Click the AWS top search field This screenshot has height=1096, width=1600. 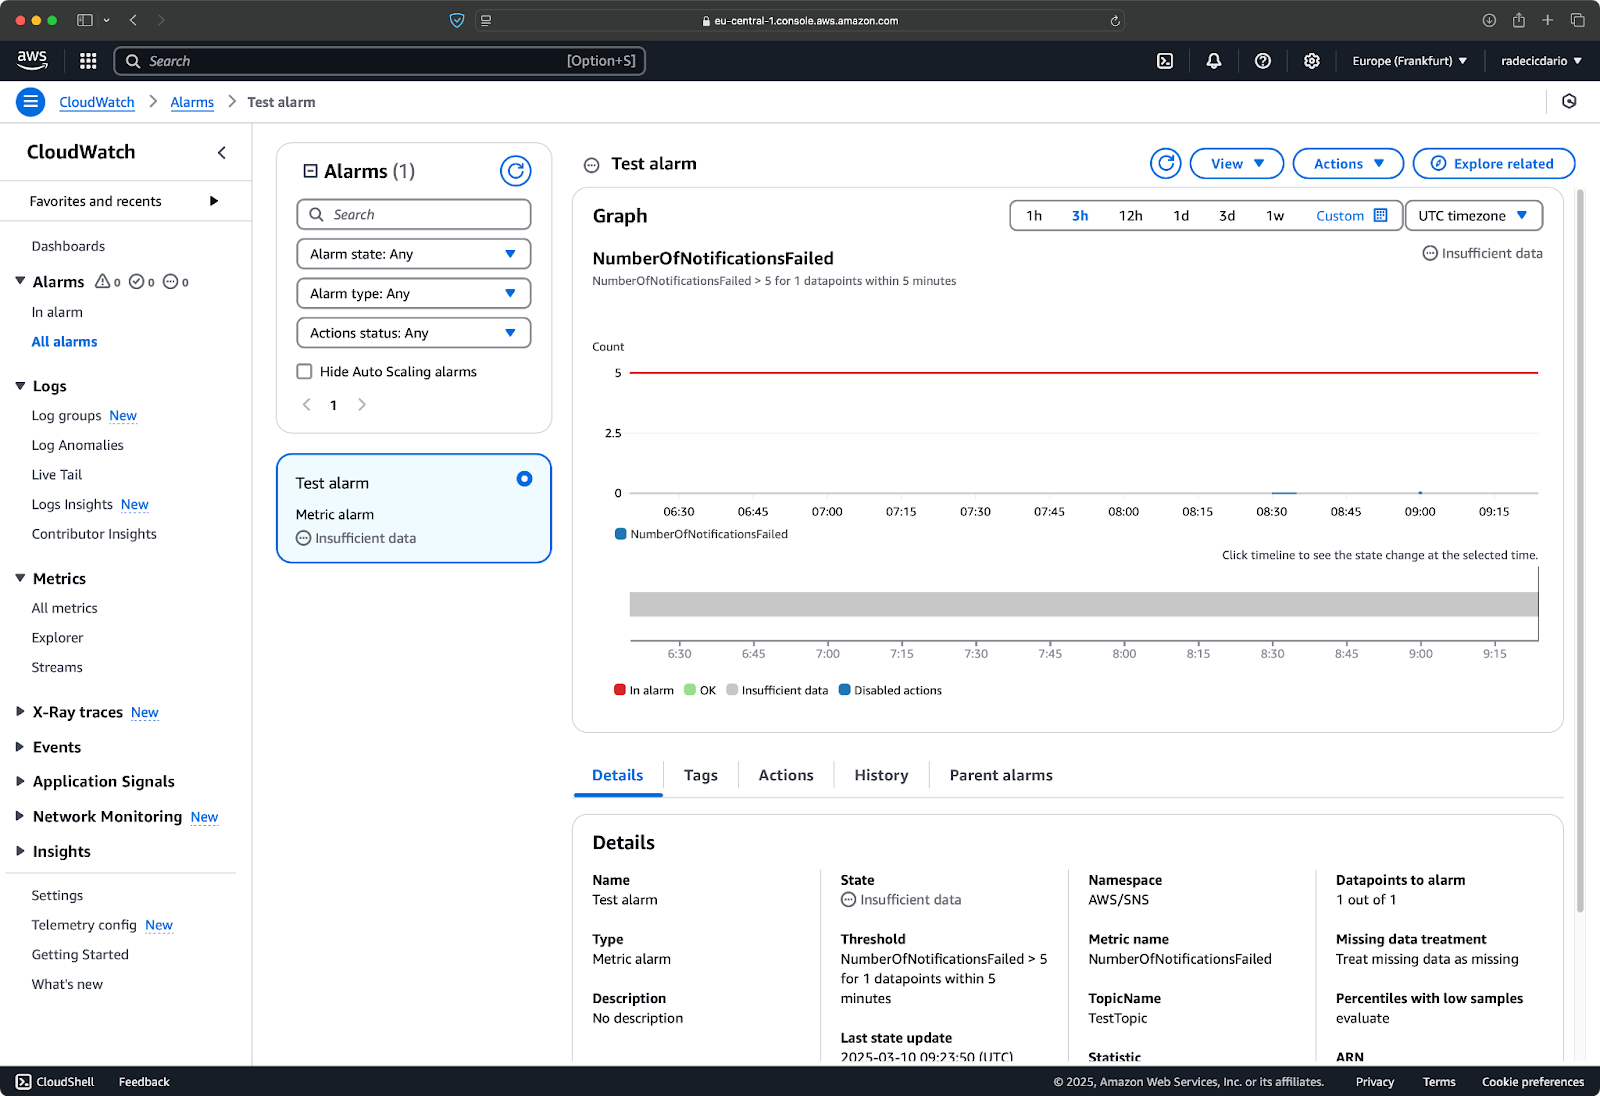click(x=380, y=61)
